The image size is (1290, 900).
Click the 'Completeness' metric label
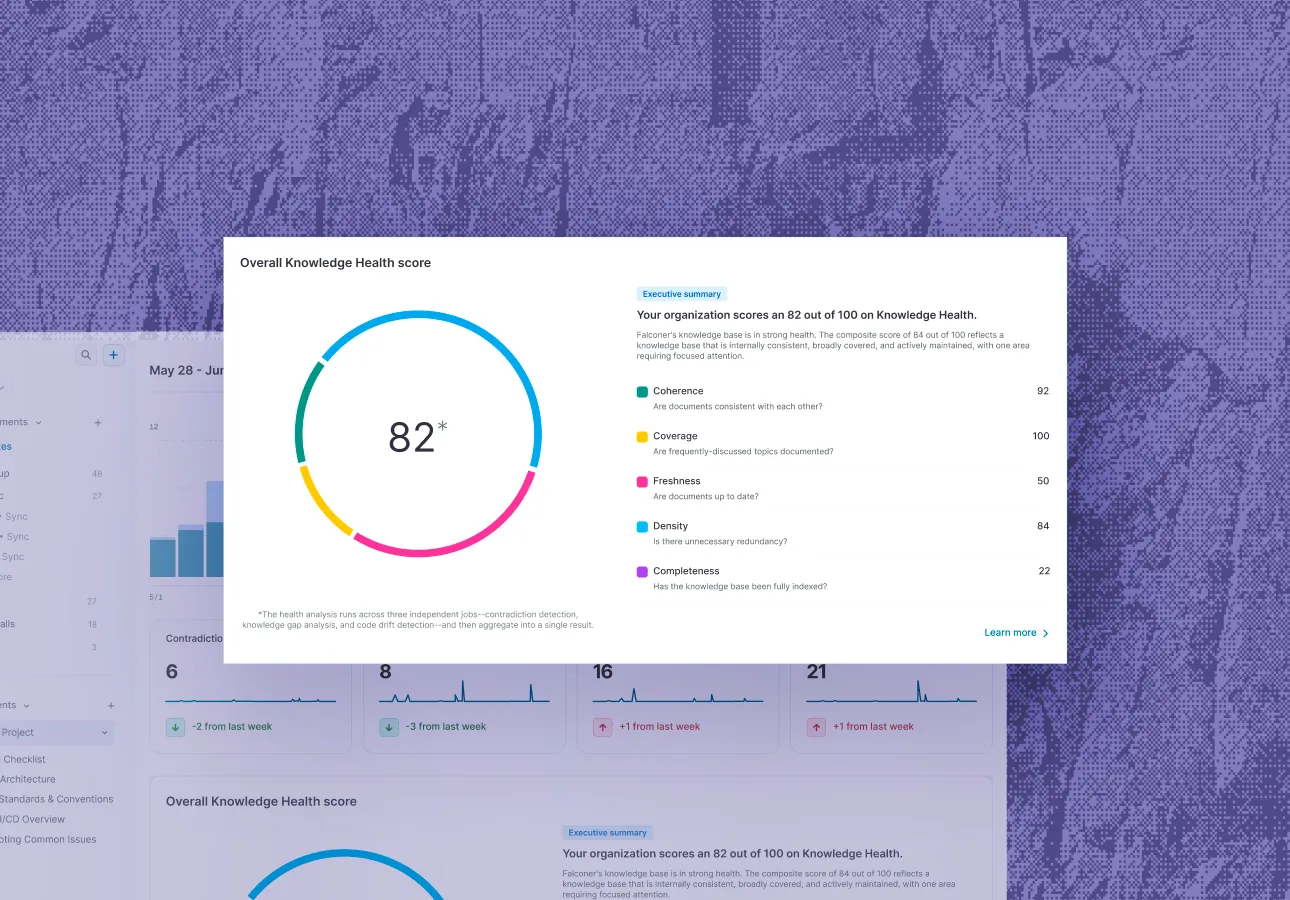tap(686, 571)
